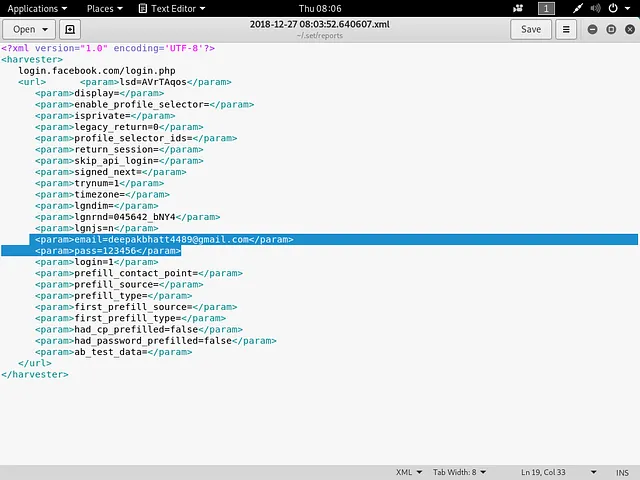This screenshot has width=640, height=480.
Task: Click the had_password_prefilled=false line
Action: coord(156,341)
